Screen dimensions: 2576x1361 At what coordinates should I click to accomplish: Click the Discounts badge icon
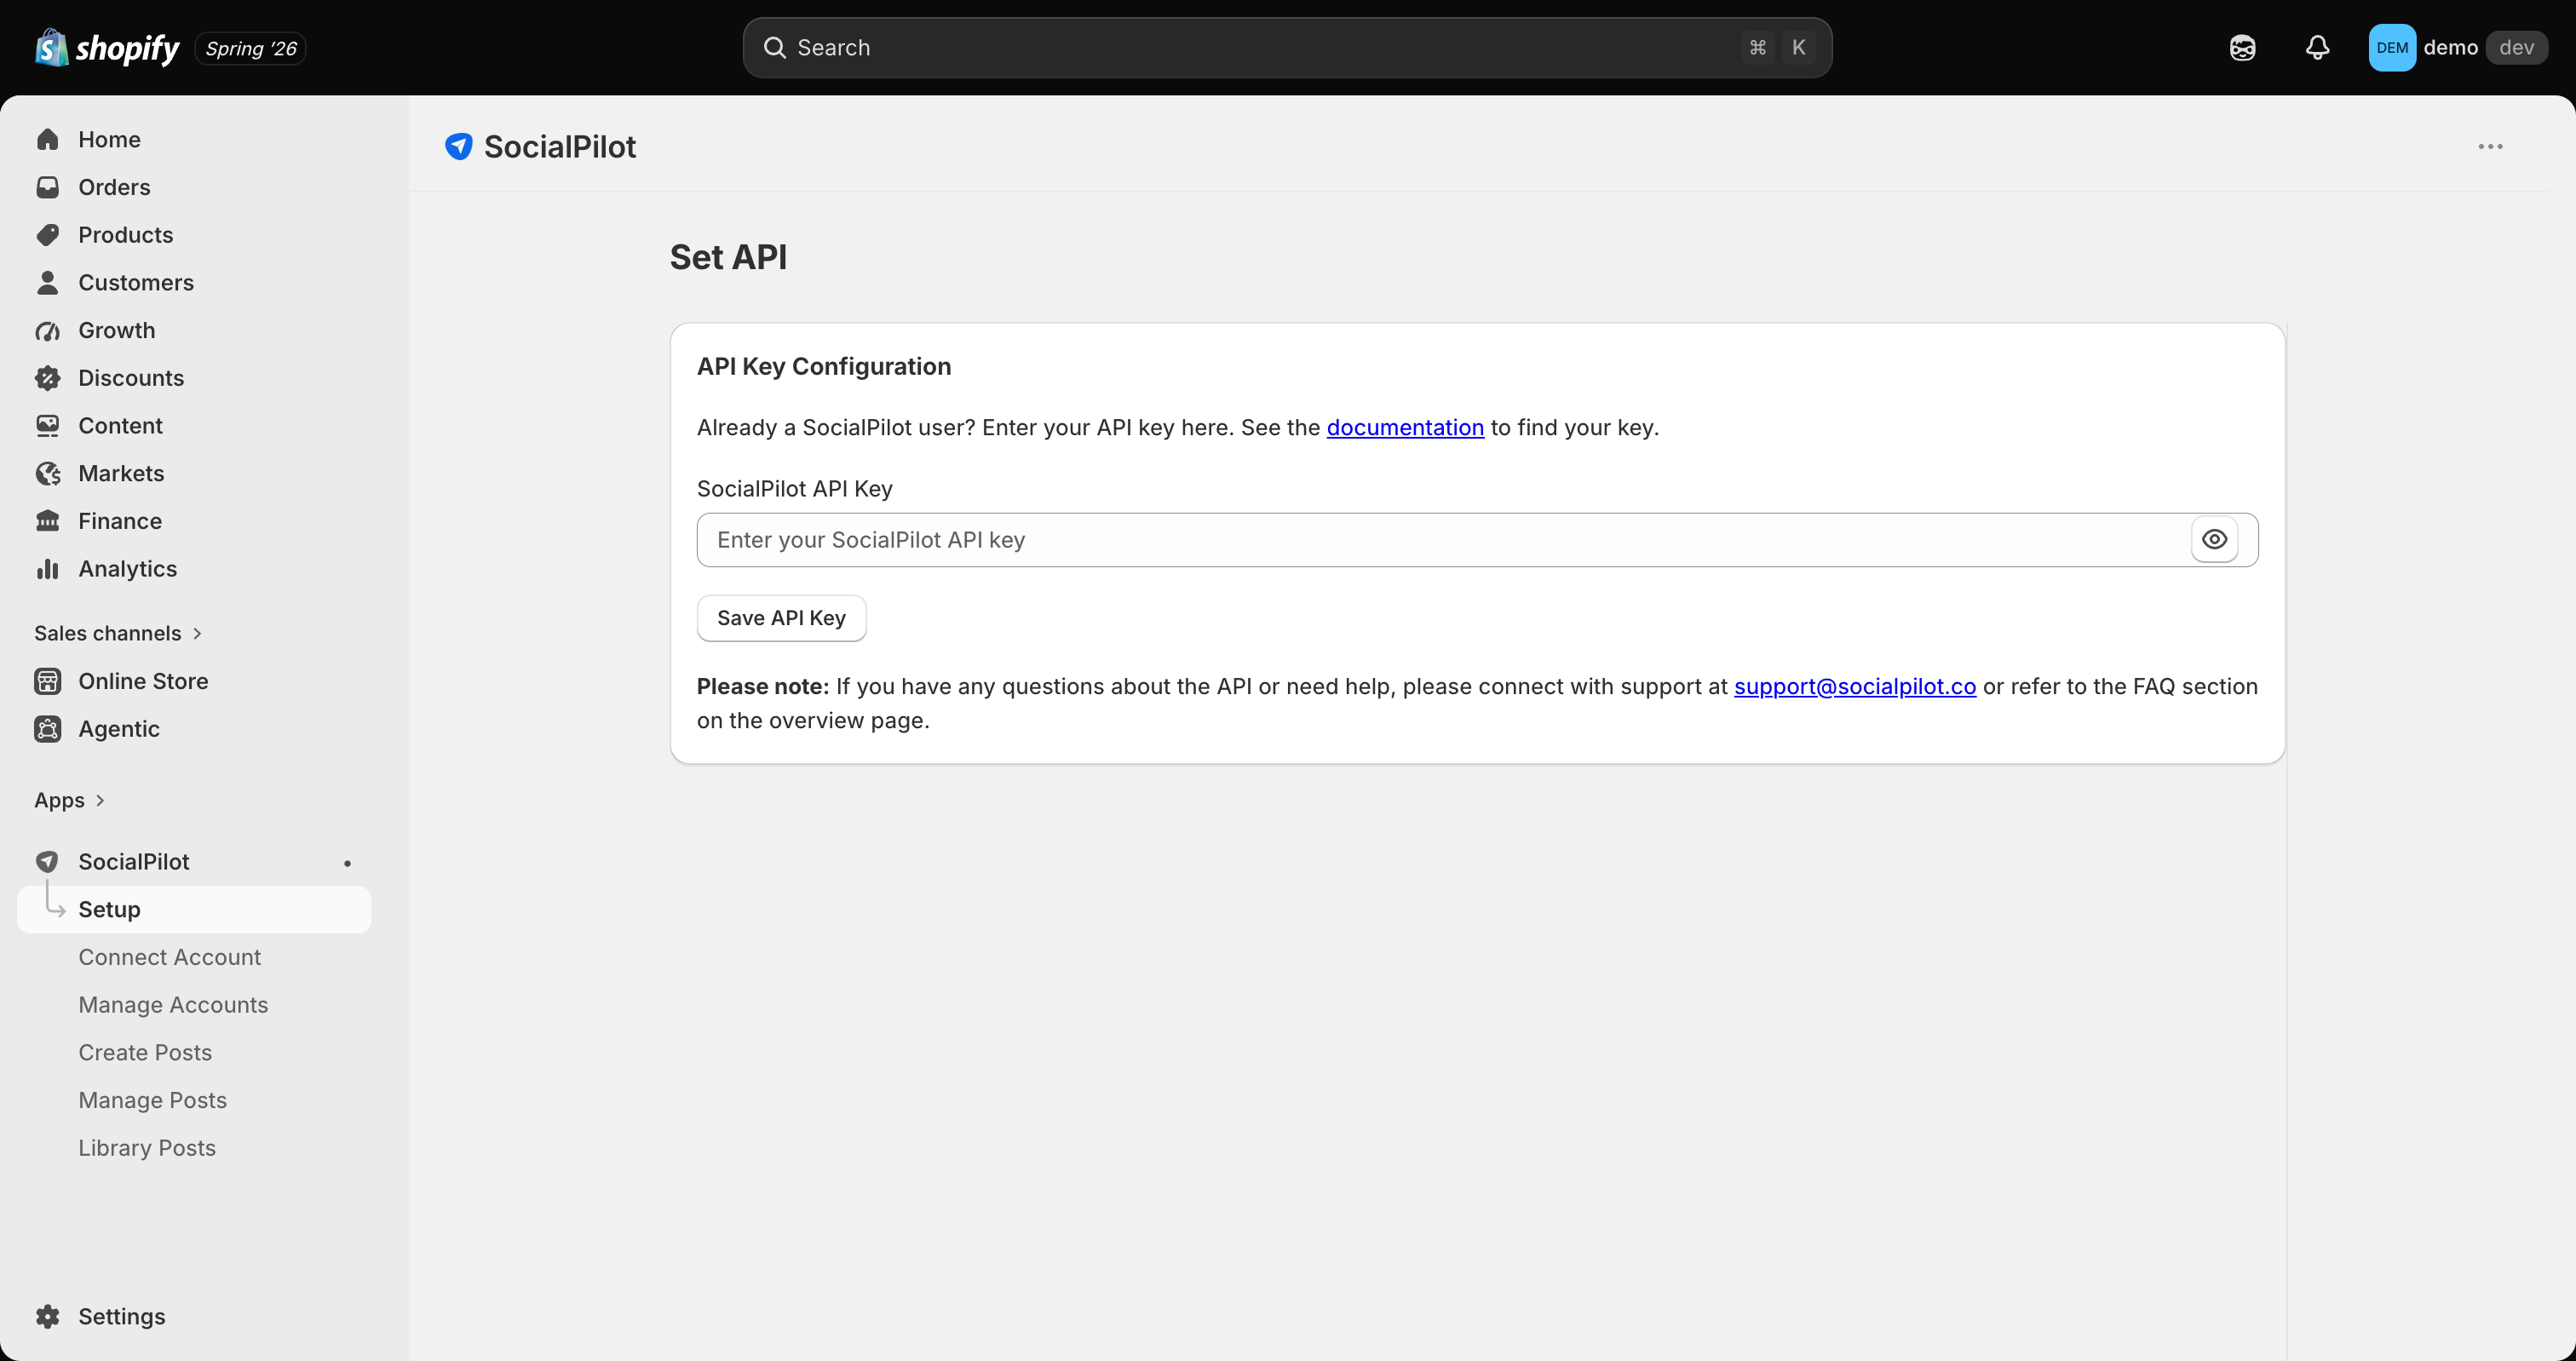tap(47, 378)
